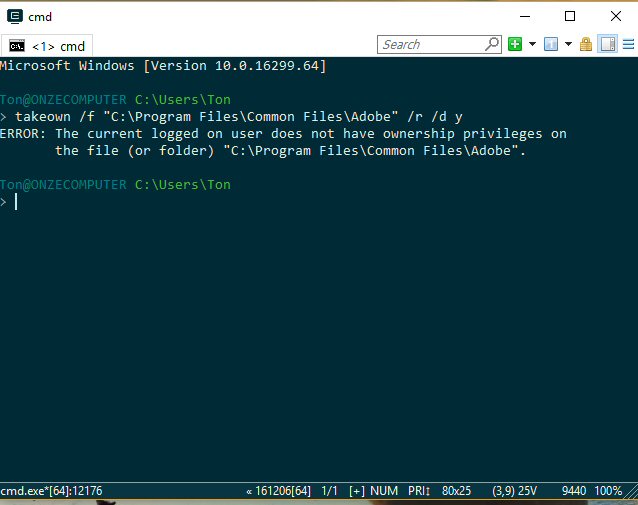Click cmd.exe*[64]:12176 status entry
The height and width of the screenshot is (505, 638).
coord(51,491)
